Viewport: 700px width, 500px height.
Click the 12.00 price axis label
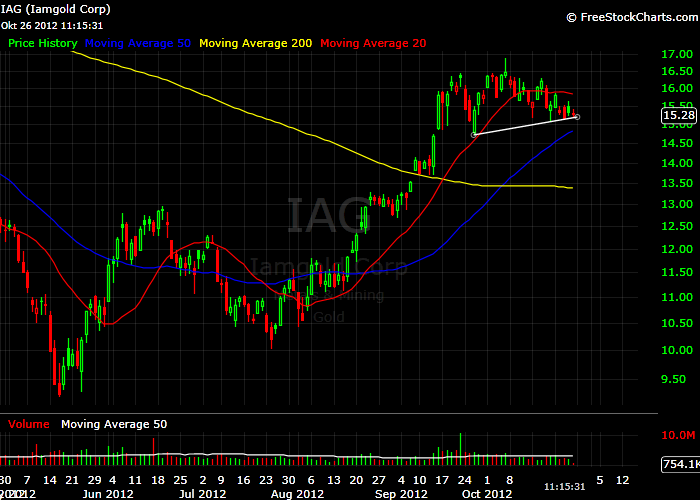677,250
